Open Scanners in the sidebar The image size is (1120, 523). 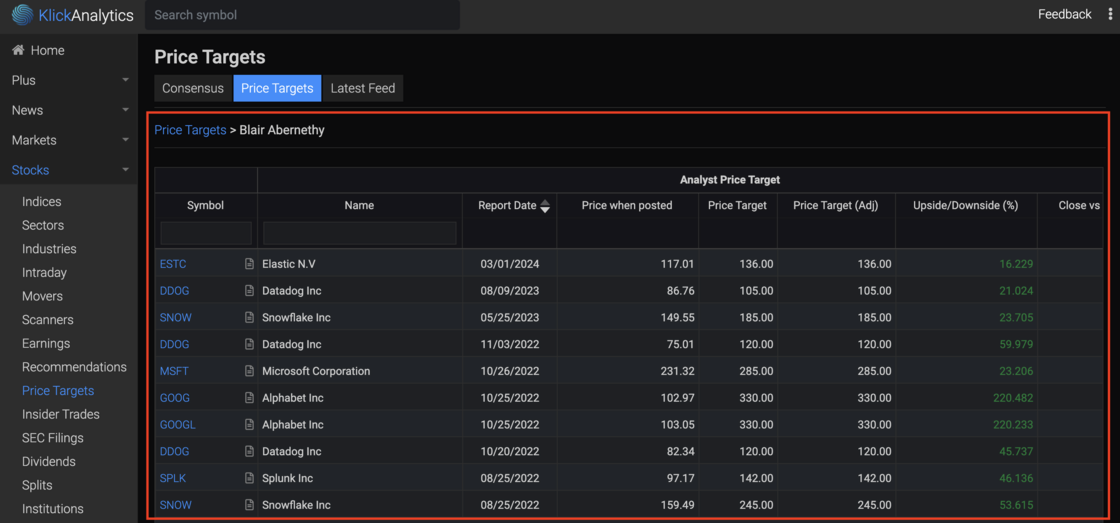(x=48, y=319)
